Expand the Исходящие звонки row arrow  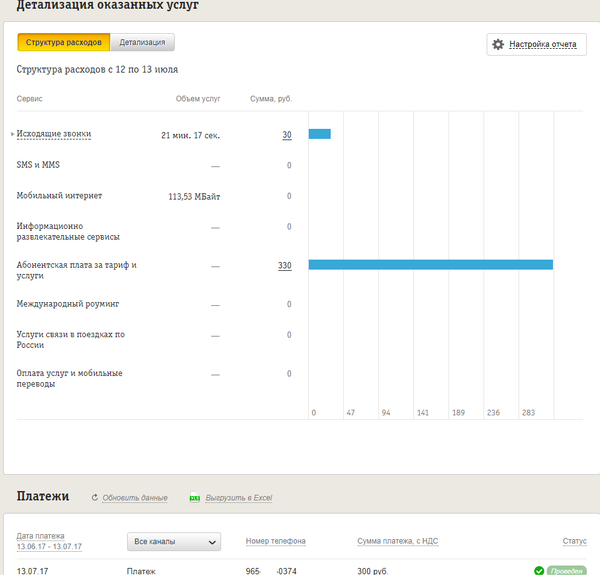12,134
